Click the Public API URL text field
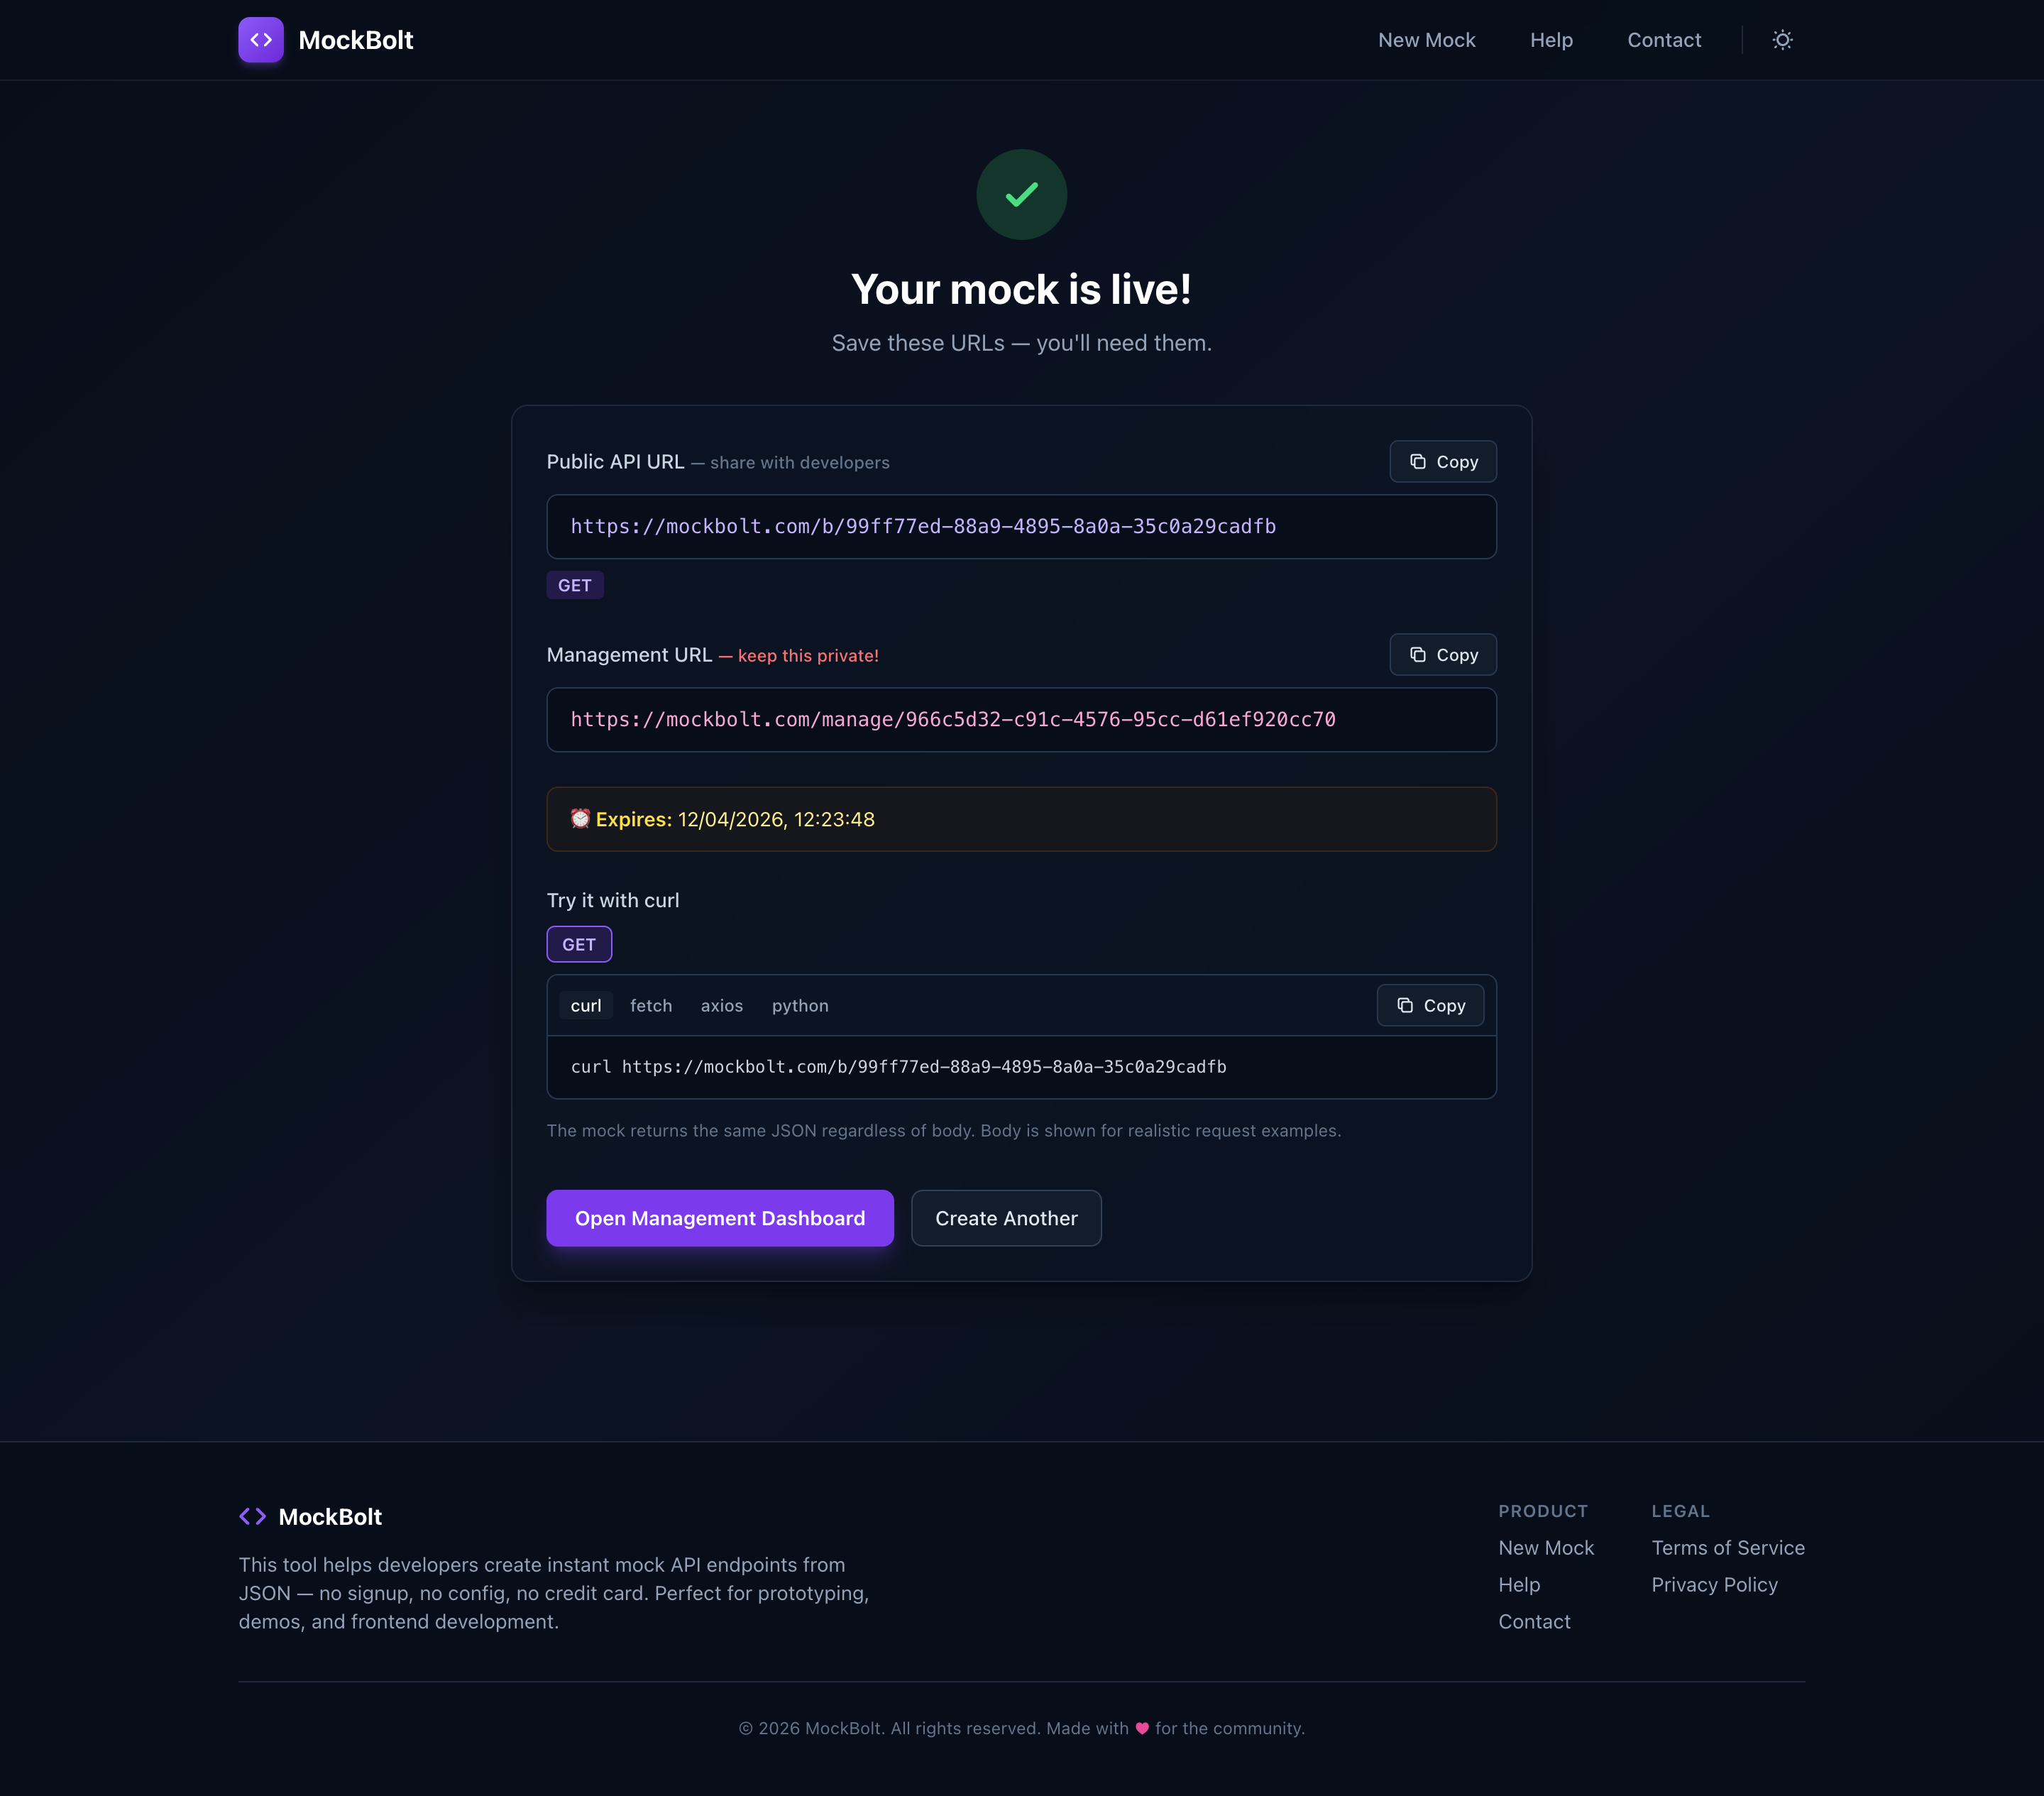 pos(1021,526)
